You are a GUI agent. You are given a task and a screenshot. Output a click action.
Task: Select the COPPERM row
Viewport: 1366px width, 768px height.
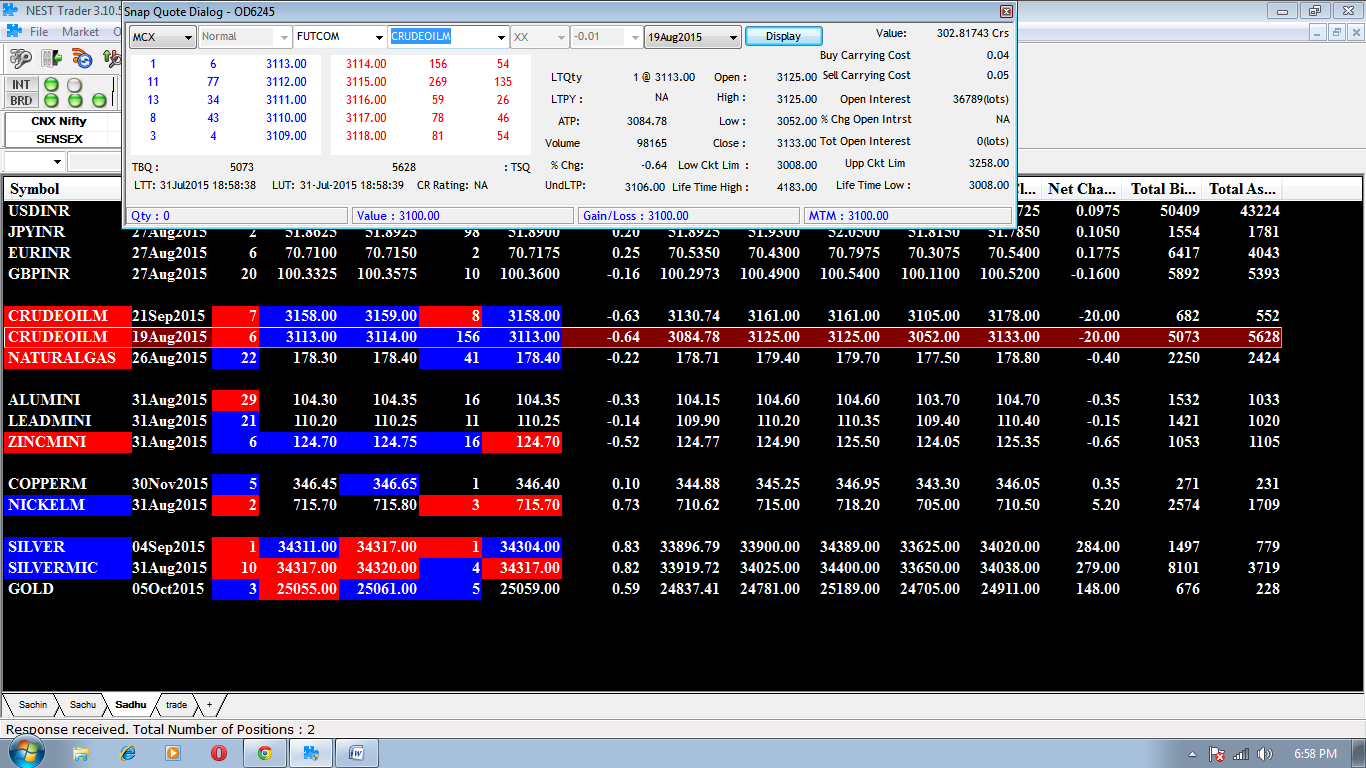tap(642, 484)
